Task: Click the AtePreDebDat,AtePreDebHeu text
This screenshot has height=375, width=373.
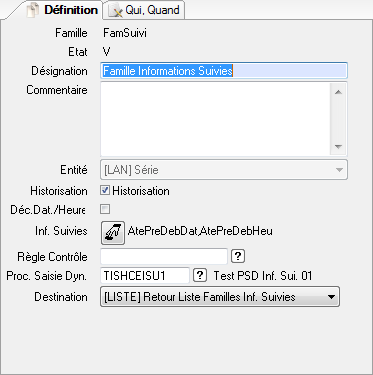Action: pos(200,231)
